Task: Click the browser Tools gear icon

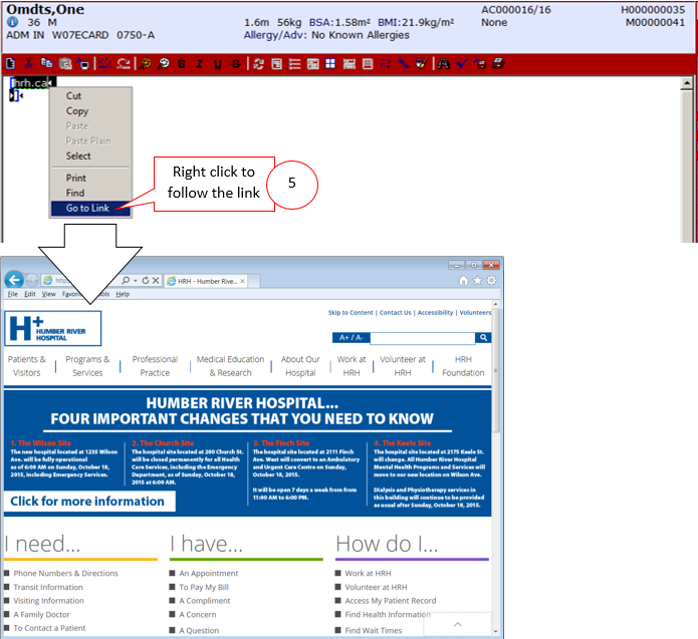Action: [x=491, y=281]
